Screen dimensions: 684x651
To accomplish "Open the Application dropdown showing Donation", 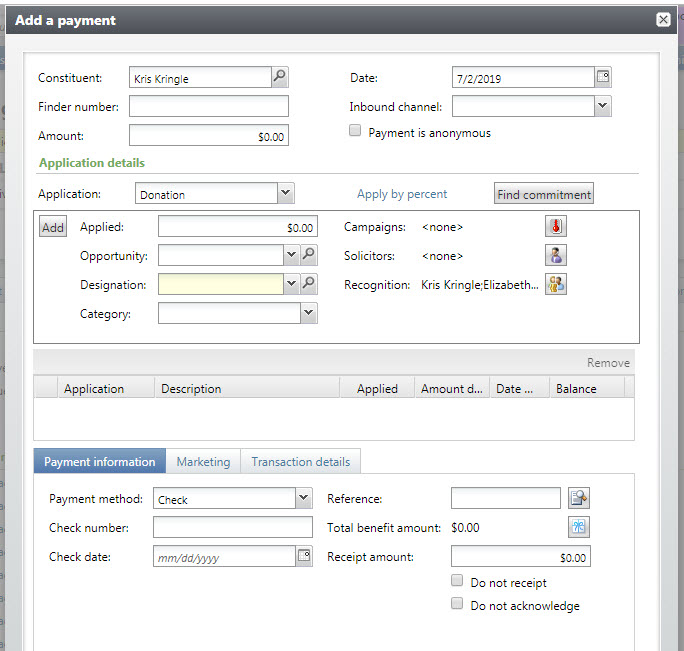I will [x=285, y=194].
